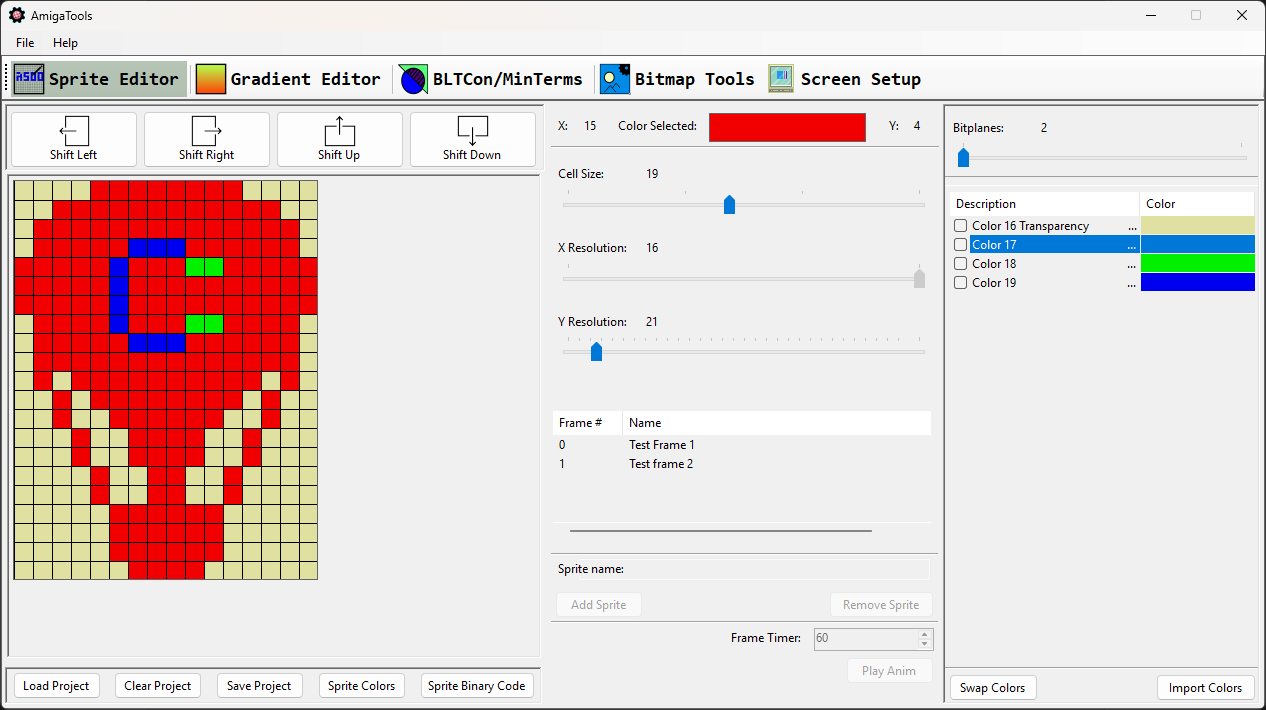The image size is (1266, 710).
Task: Select the Test Frame 1 row
Action: [741, 445]
